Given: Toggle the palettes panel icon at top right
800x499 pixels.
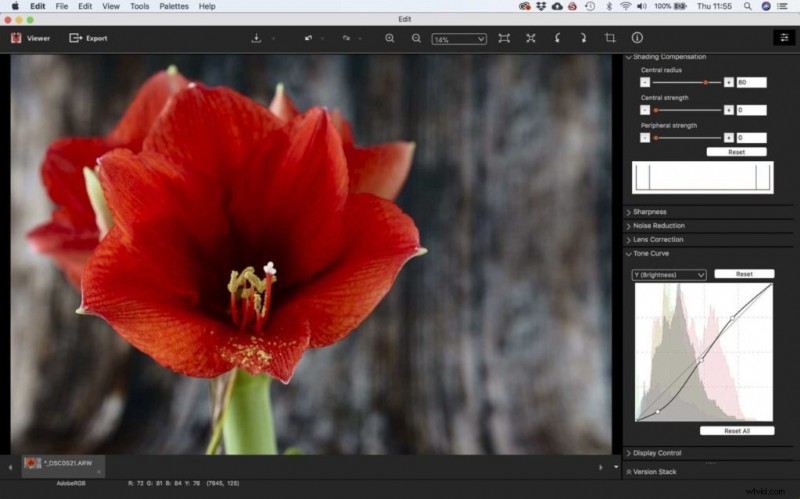Looking at the screenshot, I should click(x=784, y=38).
